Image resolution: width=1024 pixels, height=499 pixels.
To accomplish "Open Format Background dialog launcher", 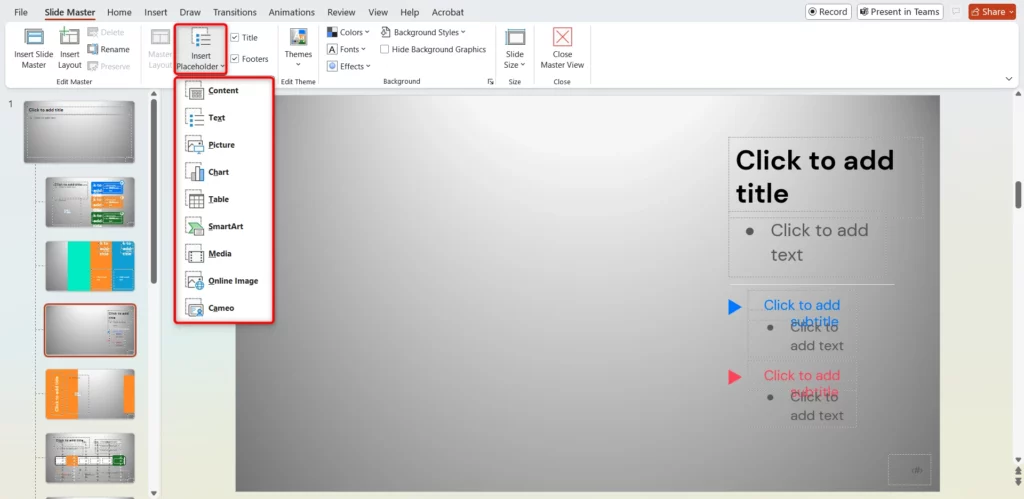I will (490, 82).
